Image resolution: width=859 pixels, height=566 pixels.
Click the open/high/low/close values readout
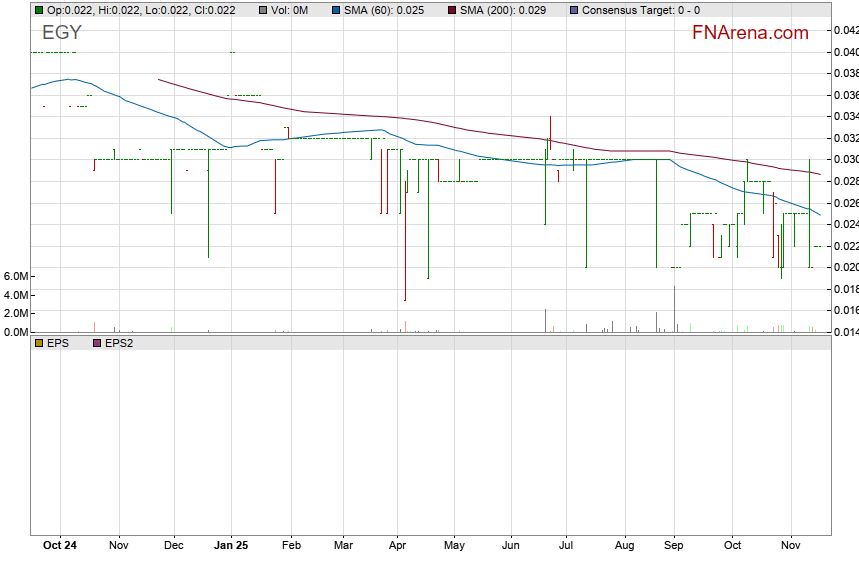pos(140,10)
